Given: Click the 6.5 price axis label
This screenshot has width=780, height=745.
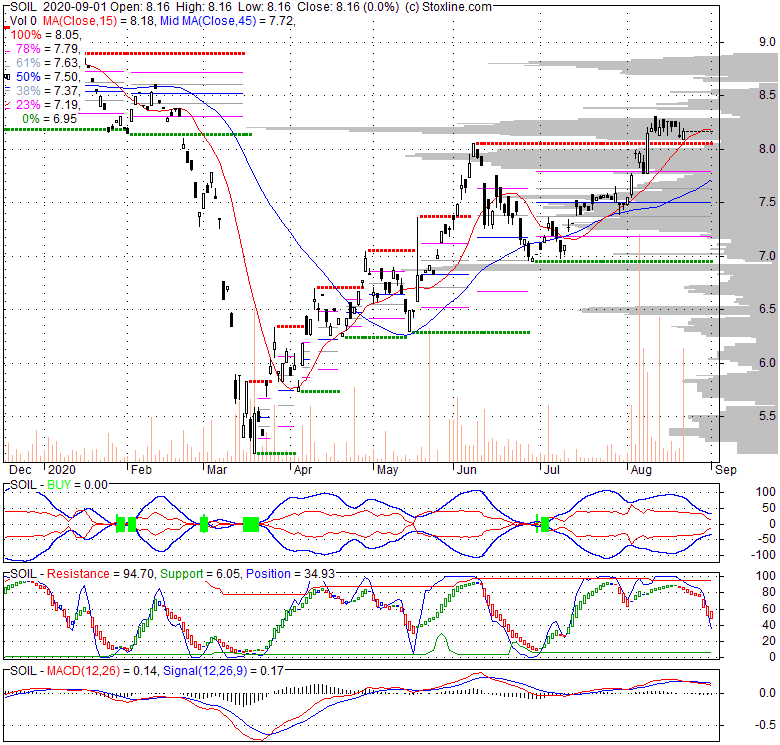Looking at the screenshot, I should click(767, 309).
